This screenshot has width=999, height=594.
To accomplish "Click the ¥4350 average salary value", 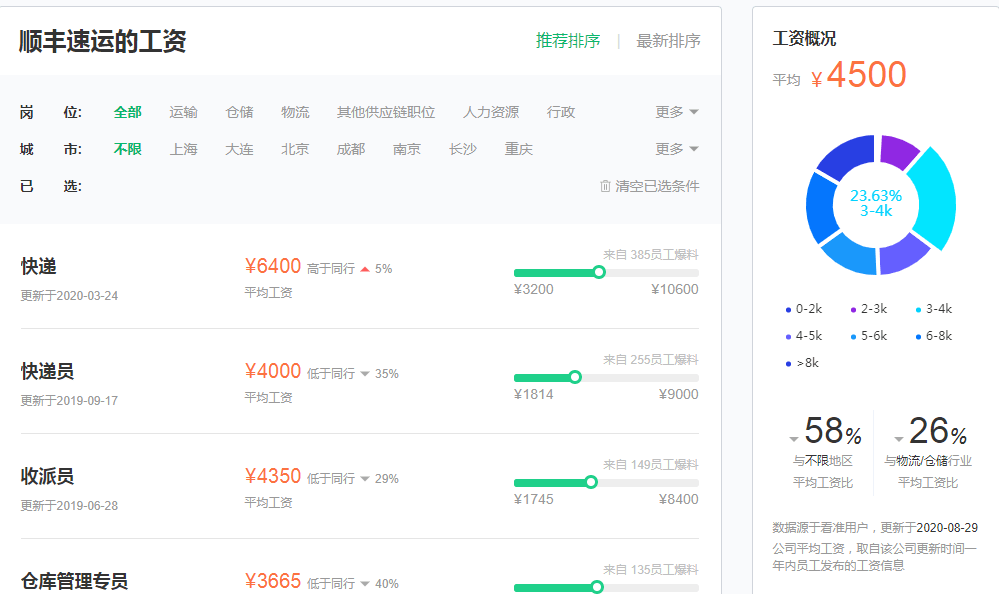I will click(x=273, y=476).
